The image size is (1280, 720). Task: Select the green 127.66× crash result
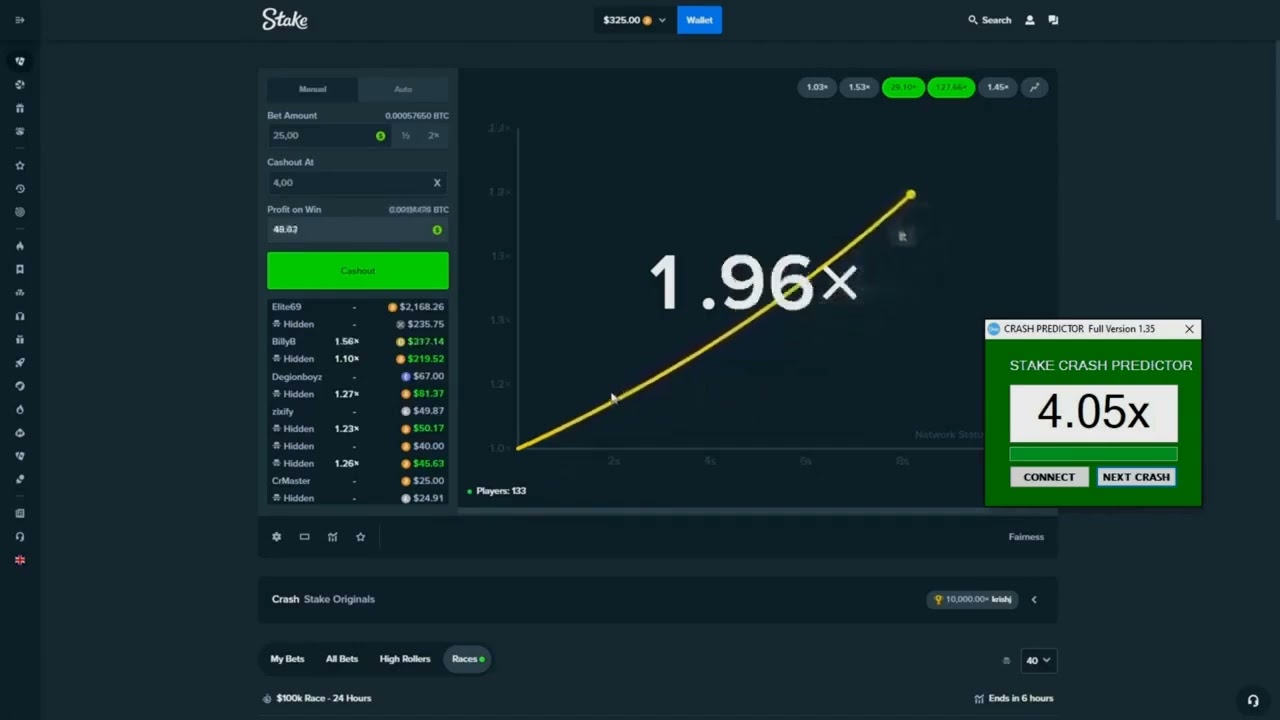tap(950, 87)
